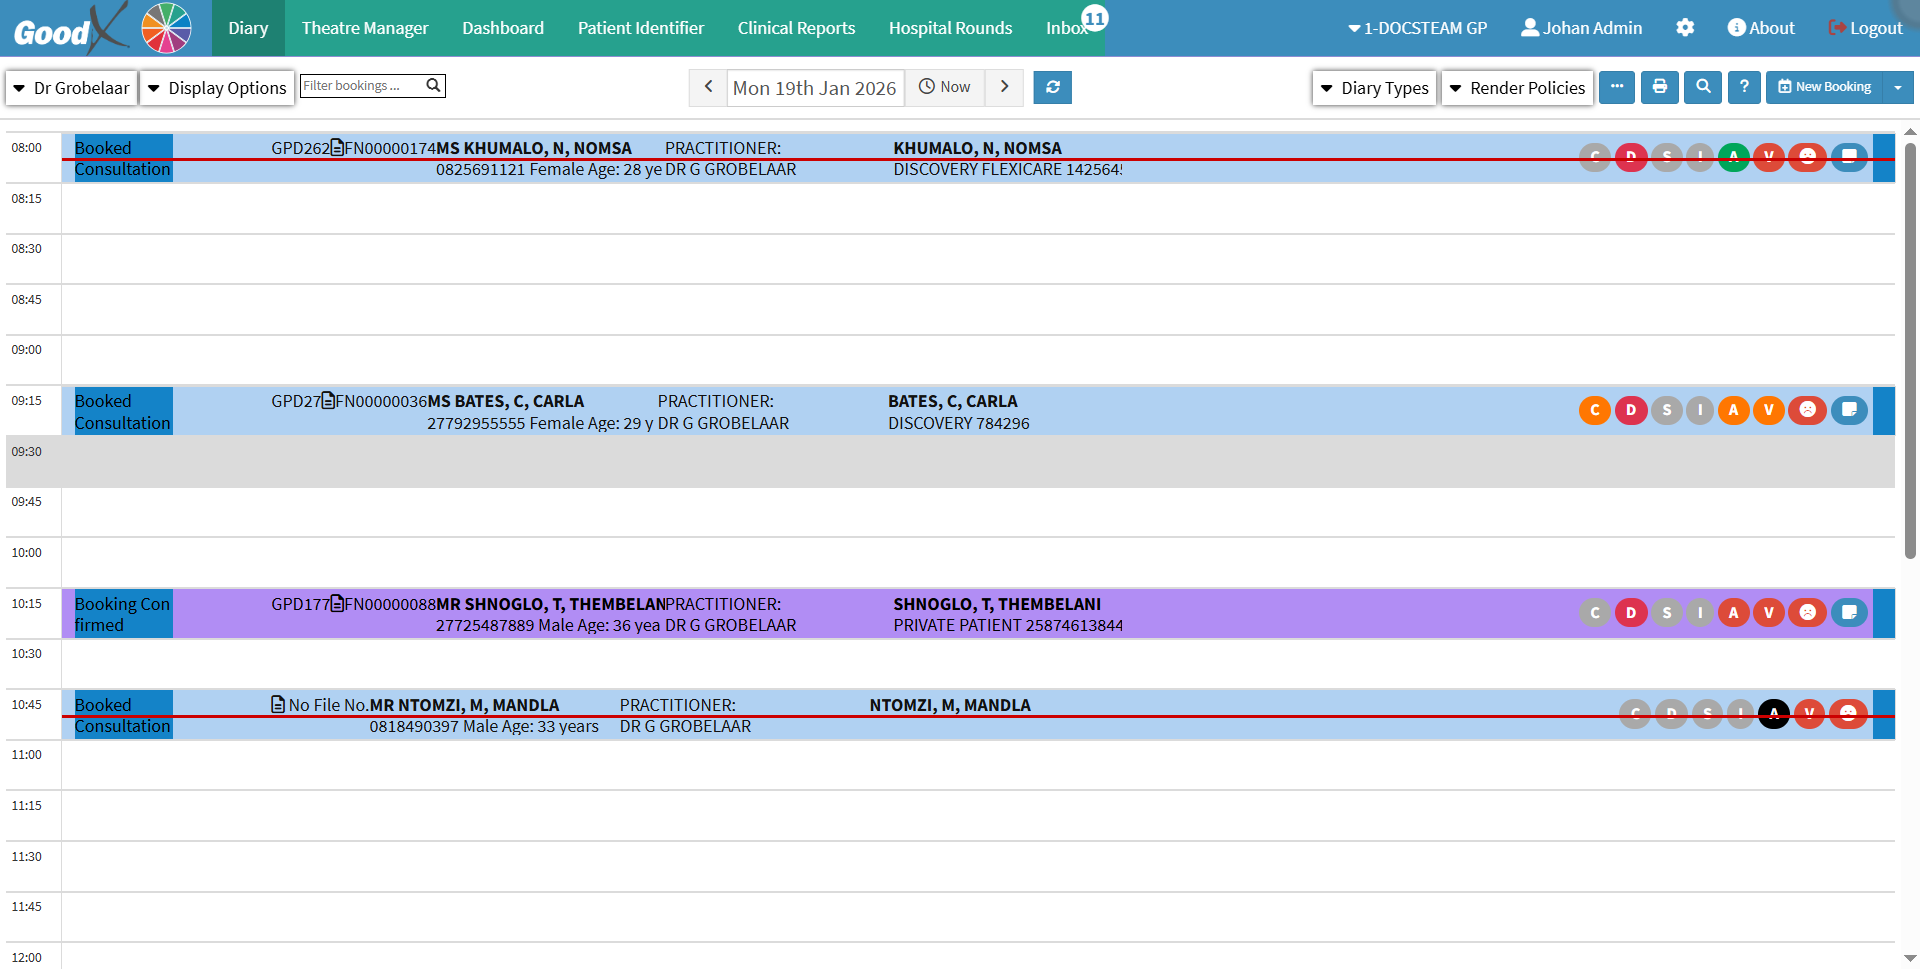This screenshot has height=969, width=1920.
Task: Click into the Filter bookings search field
Action: click(362, 86)
